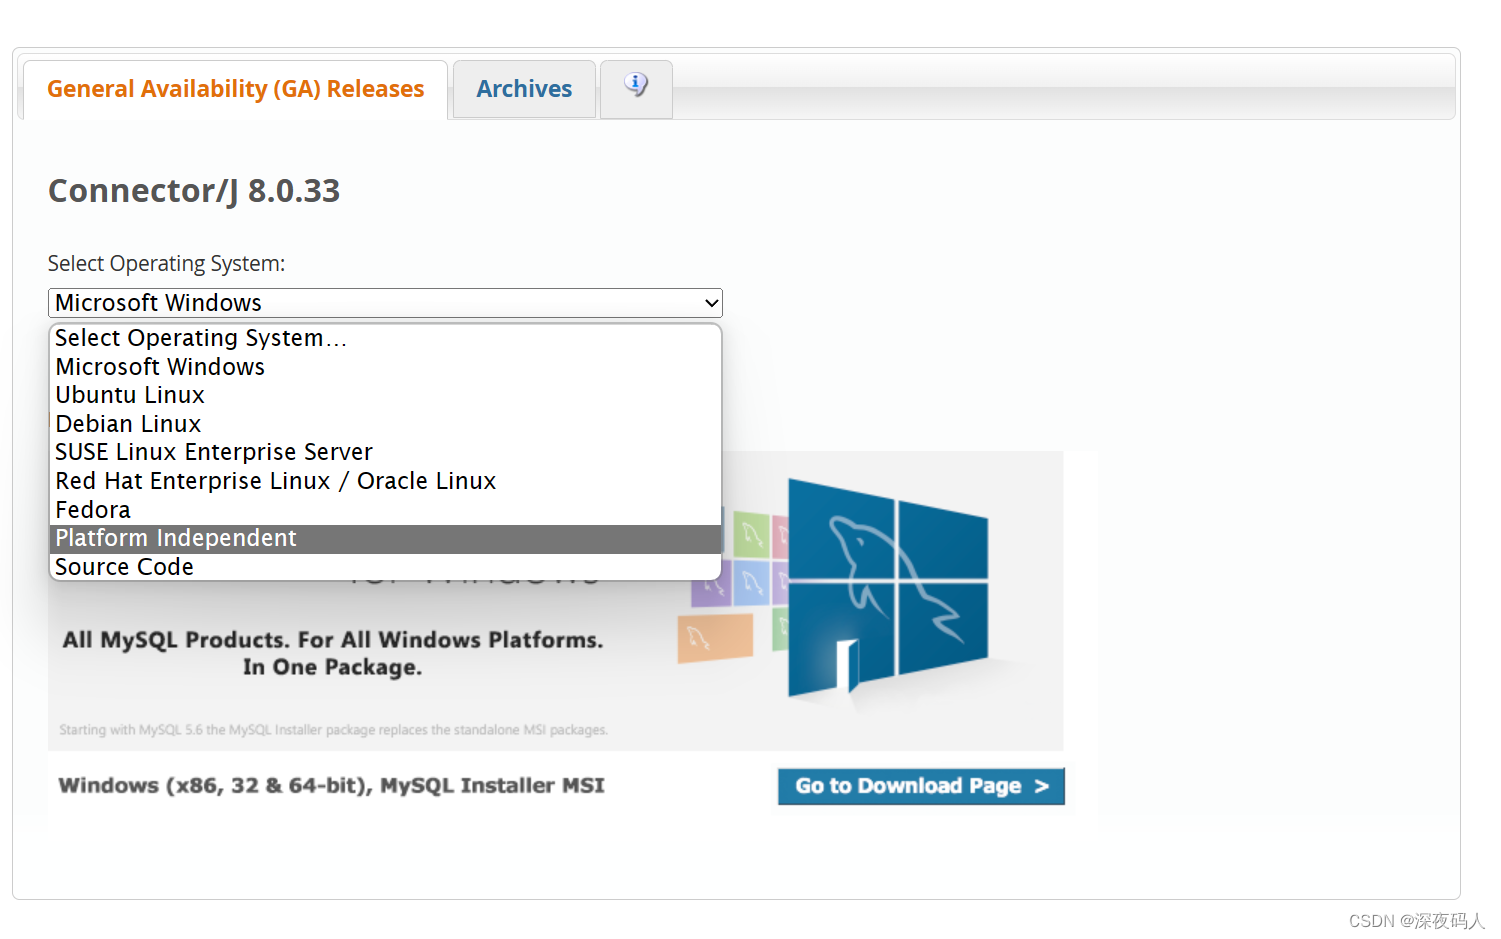
Task: Open the General Availability (GA) Releases tab
Action: click(x=235, y=89)
